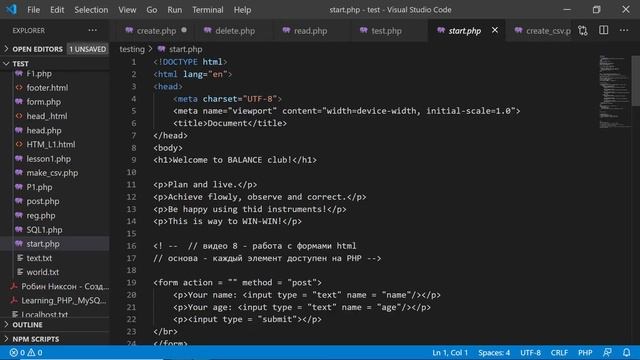Open the Edit menu
The width and height of the screenshot is (640, 360).
[x=57, y=10]
